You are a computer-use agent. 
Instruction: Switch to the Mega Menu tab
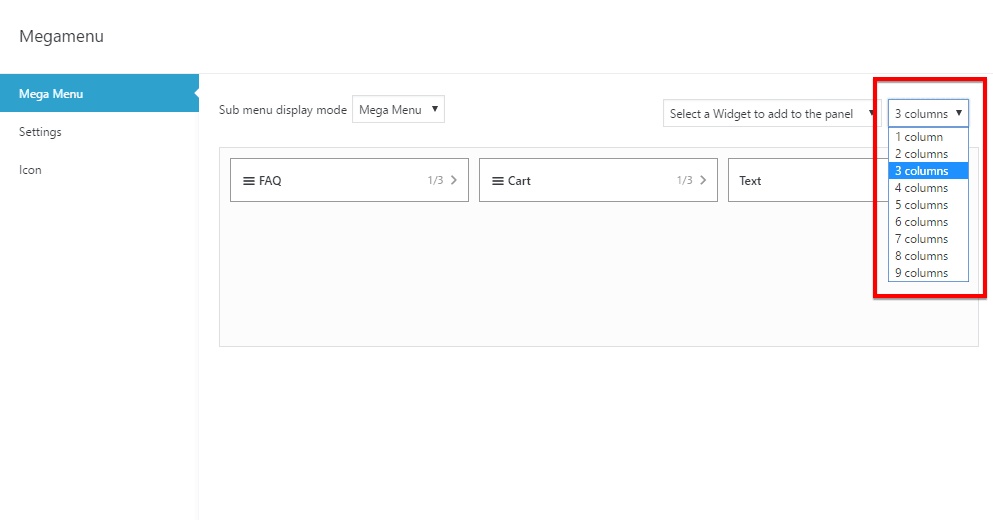[99, 94]
